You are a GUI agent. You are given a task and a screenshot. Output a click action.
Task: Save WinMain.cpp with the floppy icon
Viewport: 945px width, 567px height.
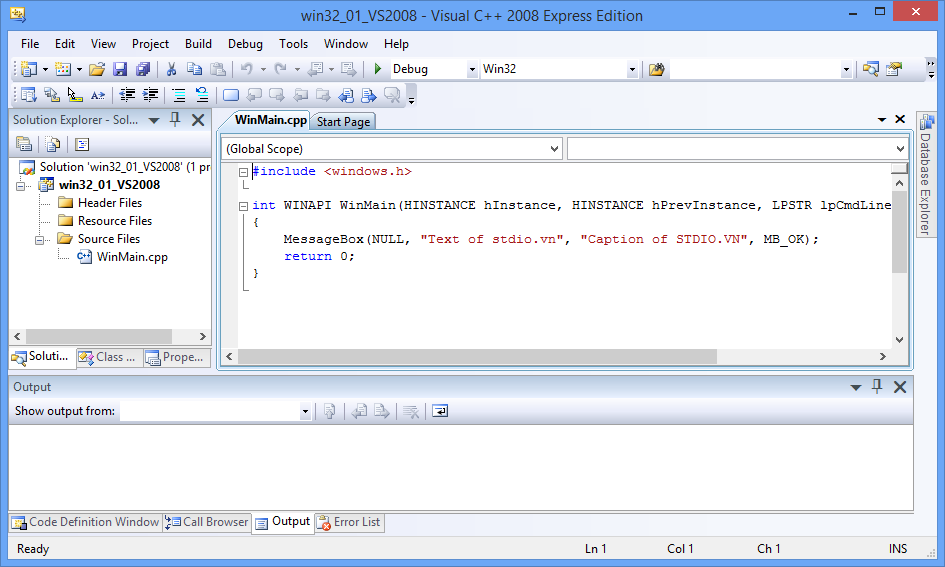(120, 69)
